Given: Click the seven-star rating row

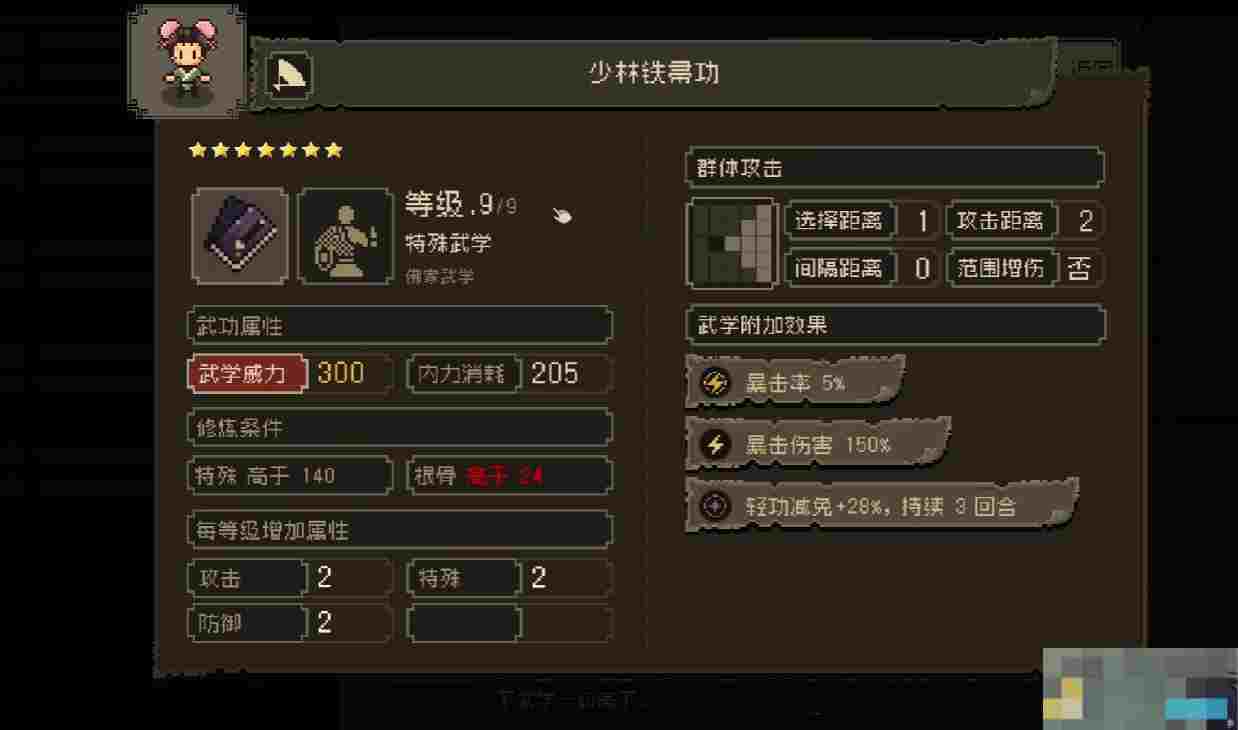Looking at the screenshot, I should pyautogui.click(x=266, y=150).
